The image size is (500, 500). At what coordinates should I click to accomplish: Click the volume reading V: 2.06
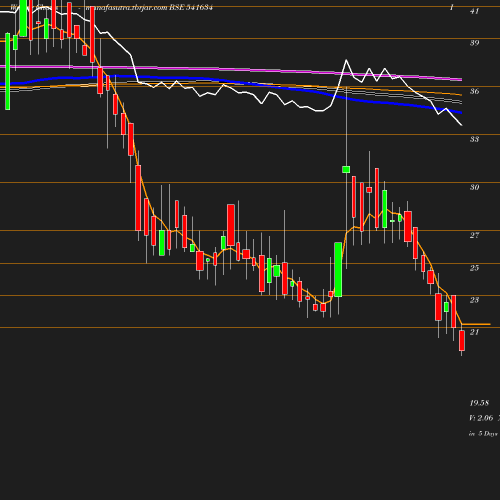(x=481, y=418)
